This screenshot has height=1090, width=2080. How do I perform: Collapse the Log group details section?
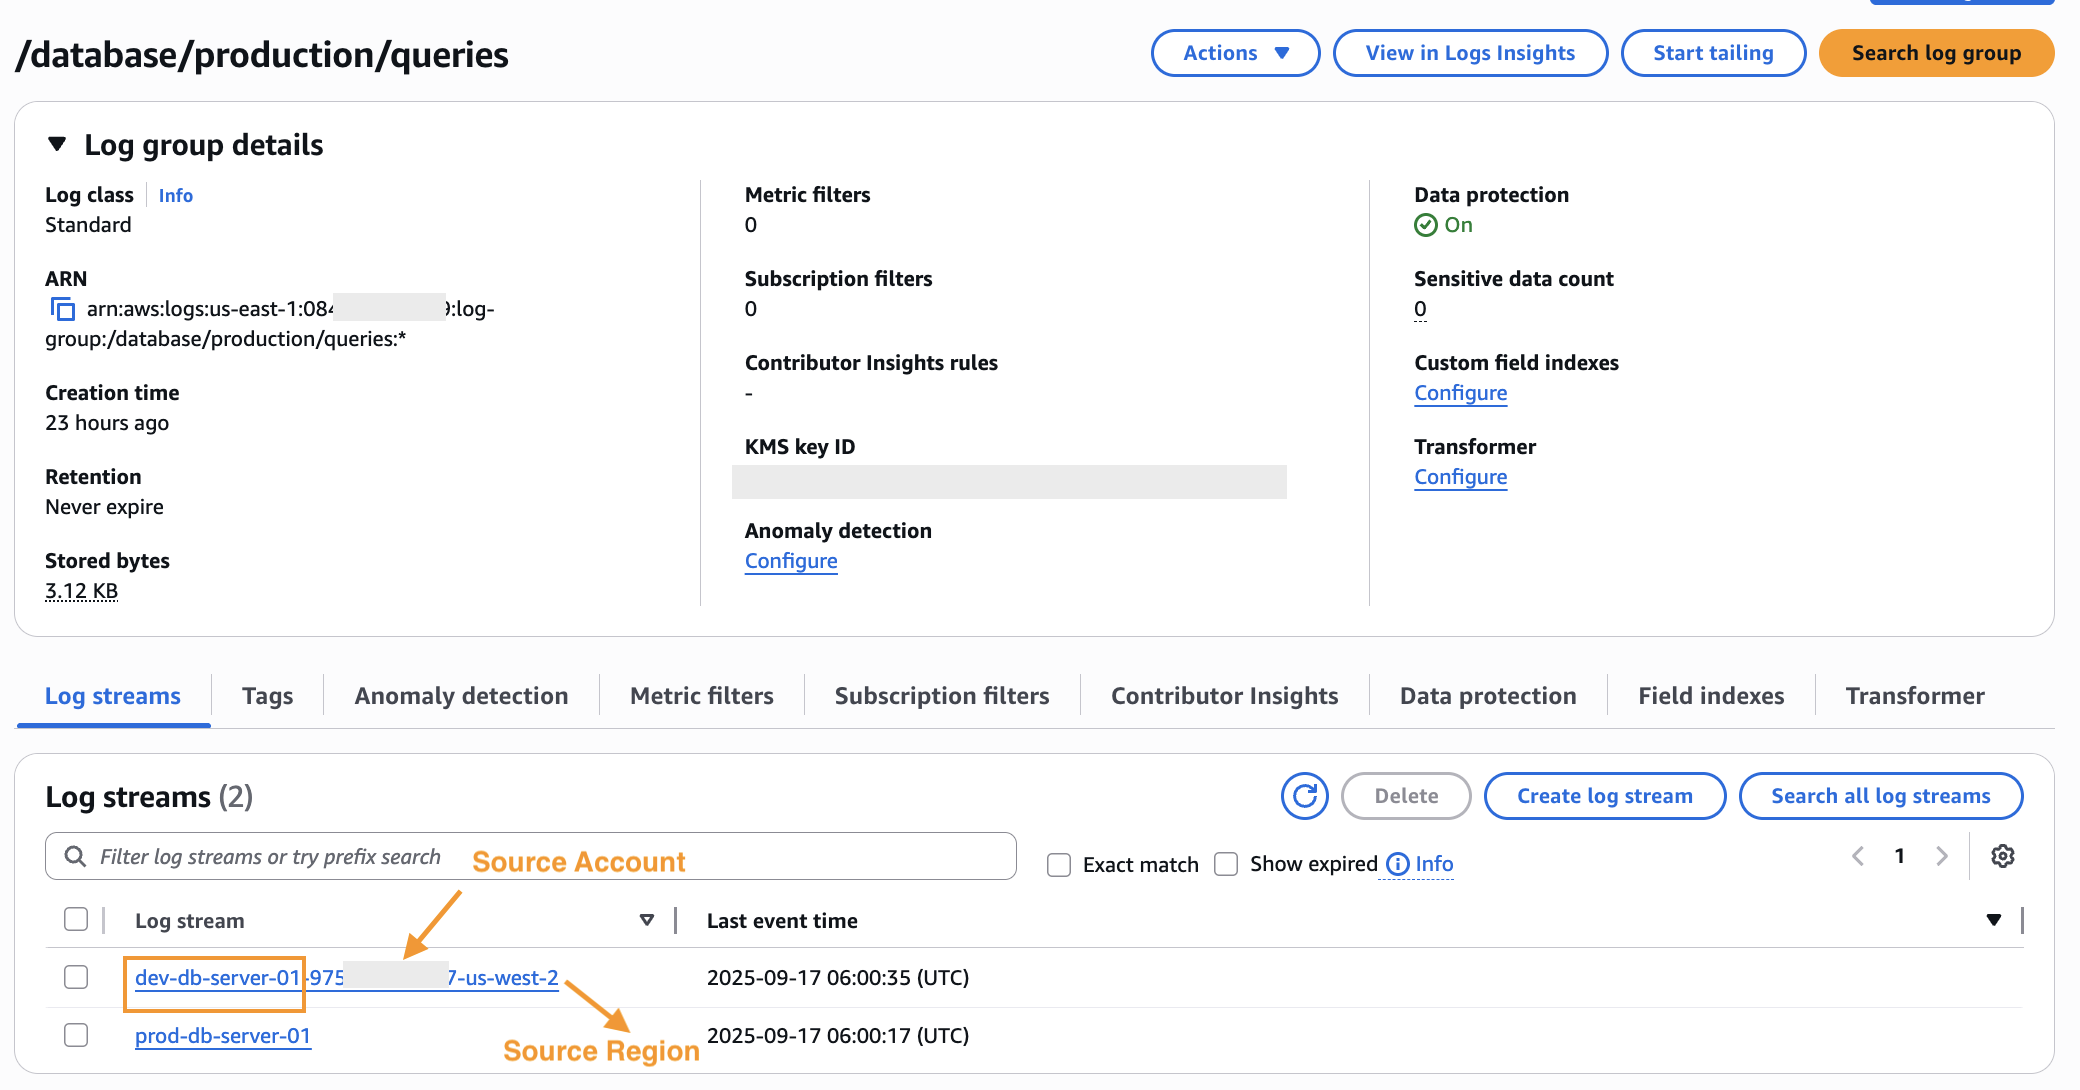tap(57, 144)
